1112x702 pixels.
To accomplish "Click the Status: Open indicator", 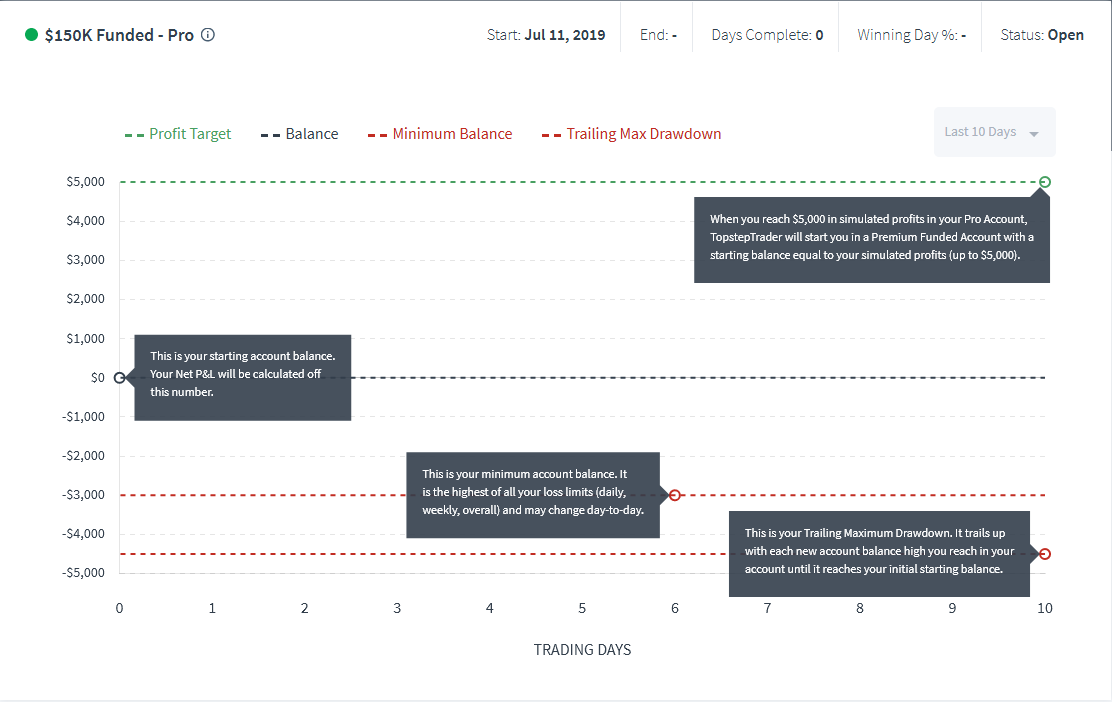I will pos(1042,35).
